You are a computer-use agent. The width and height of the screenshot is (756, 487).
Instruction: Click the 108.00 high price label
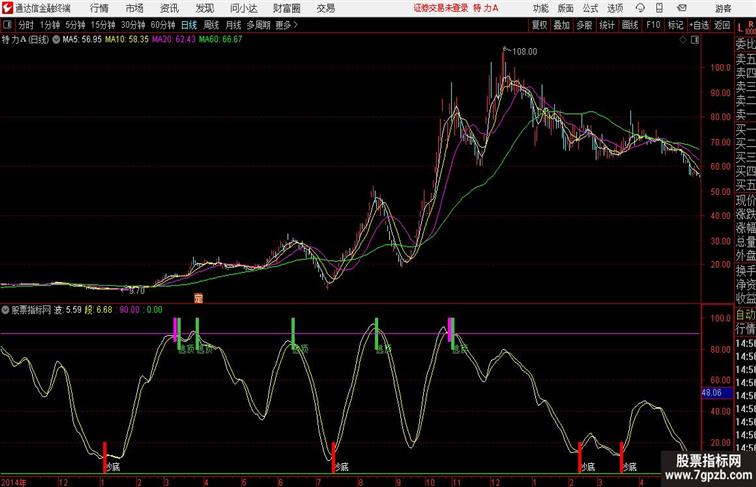pos(525,52)
